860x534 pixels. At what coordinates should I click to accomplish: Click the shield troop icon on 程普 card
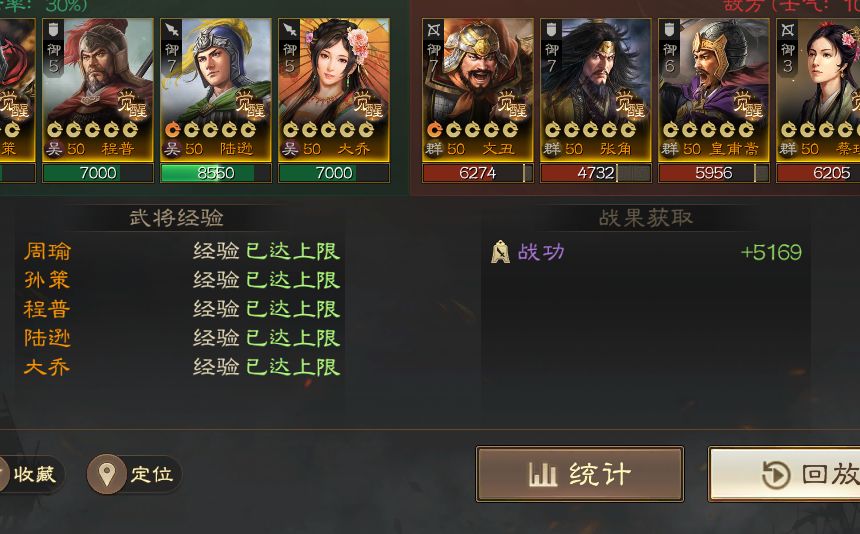pyautogui.click(x=53, y=30)
